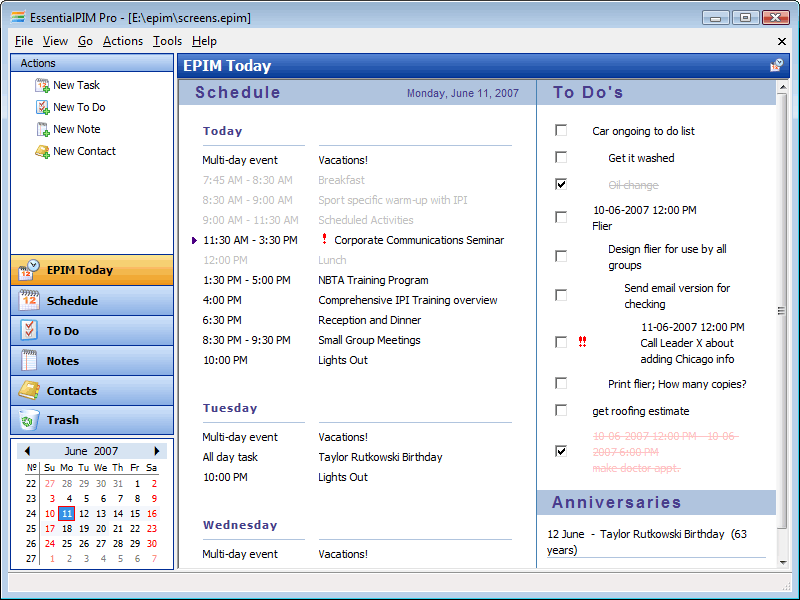
Task: Click the scroll-up arrow of To Do's pane
Action: pyautogui.click(x=783, y=88)
